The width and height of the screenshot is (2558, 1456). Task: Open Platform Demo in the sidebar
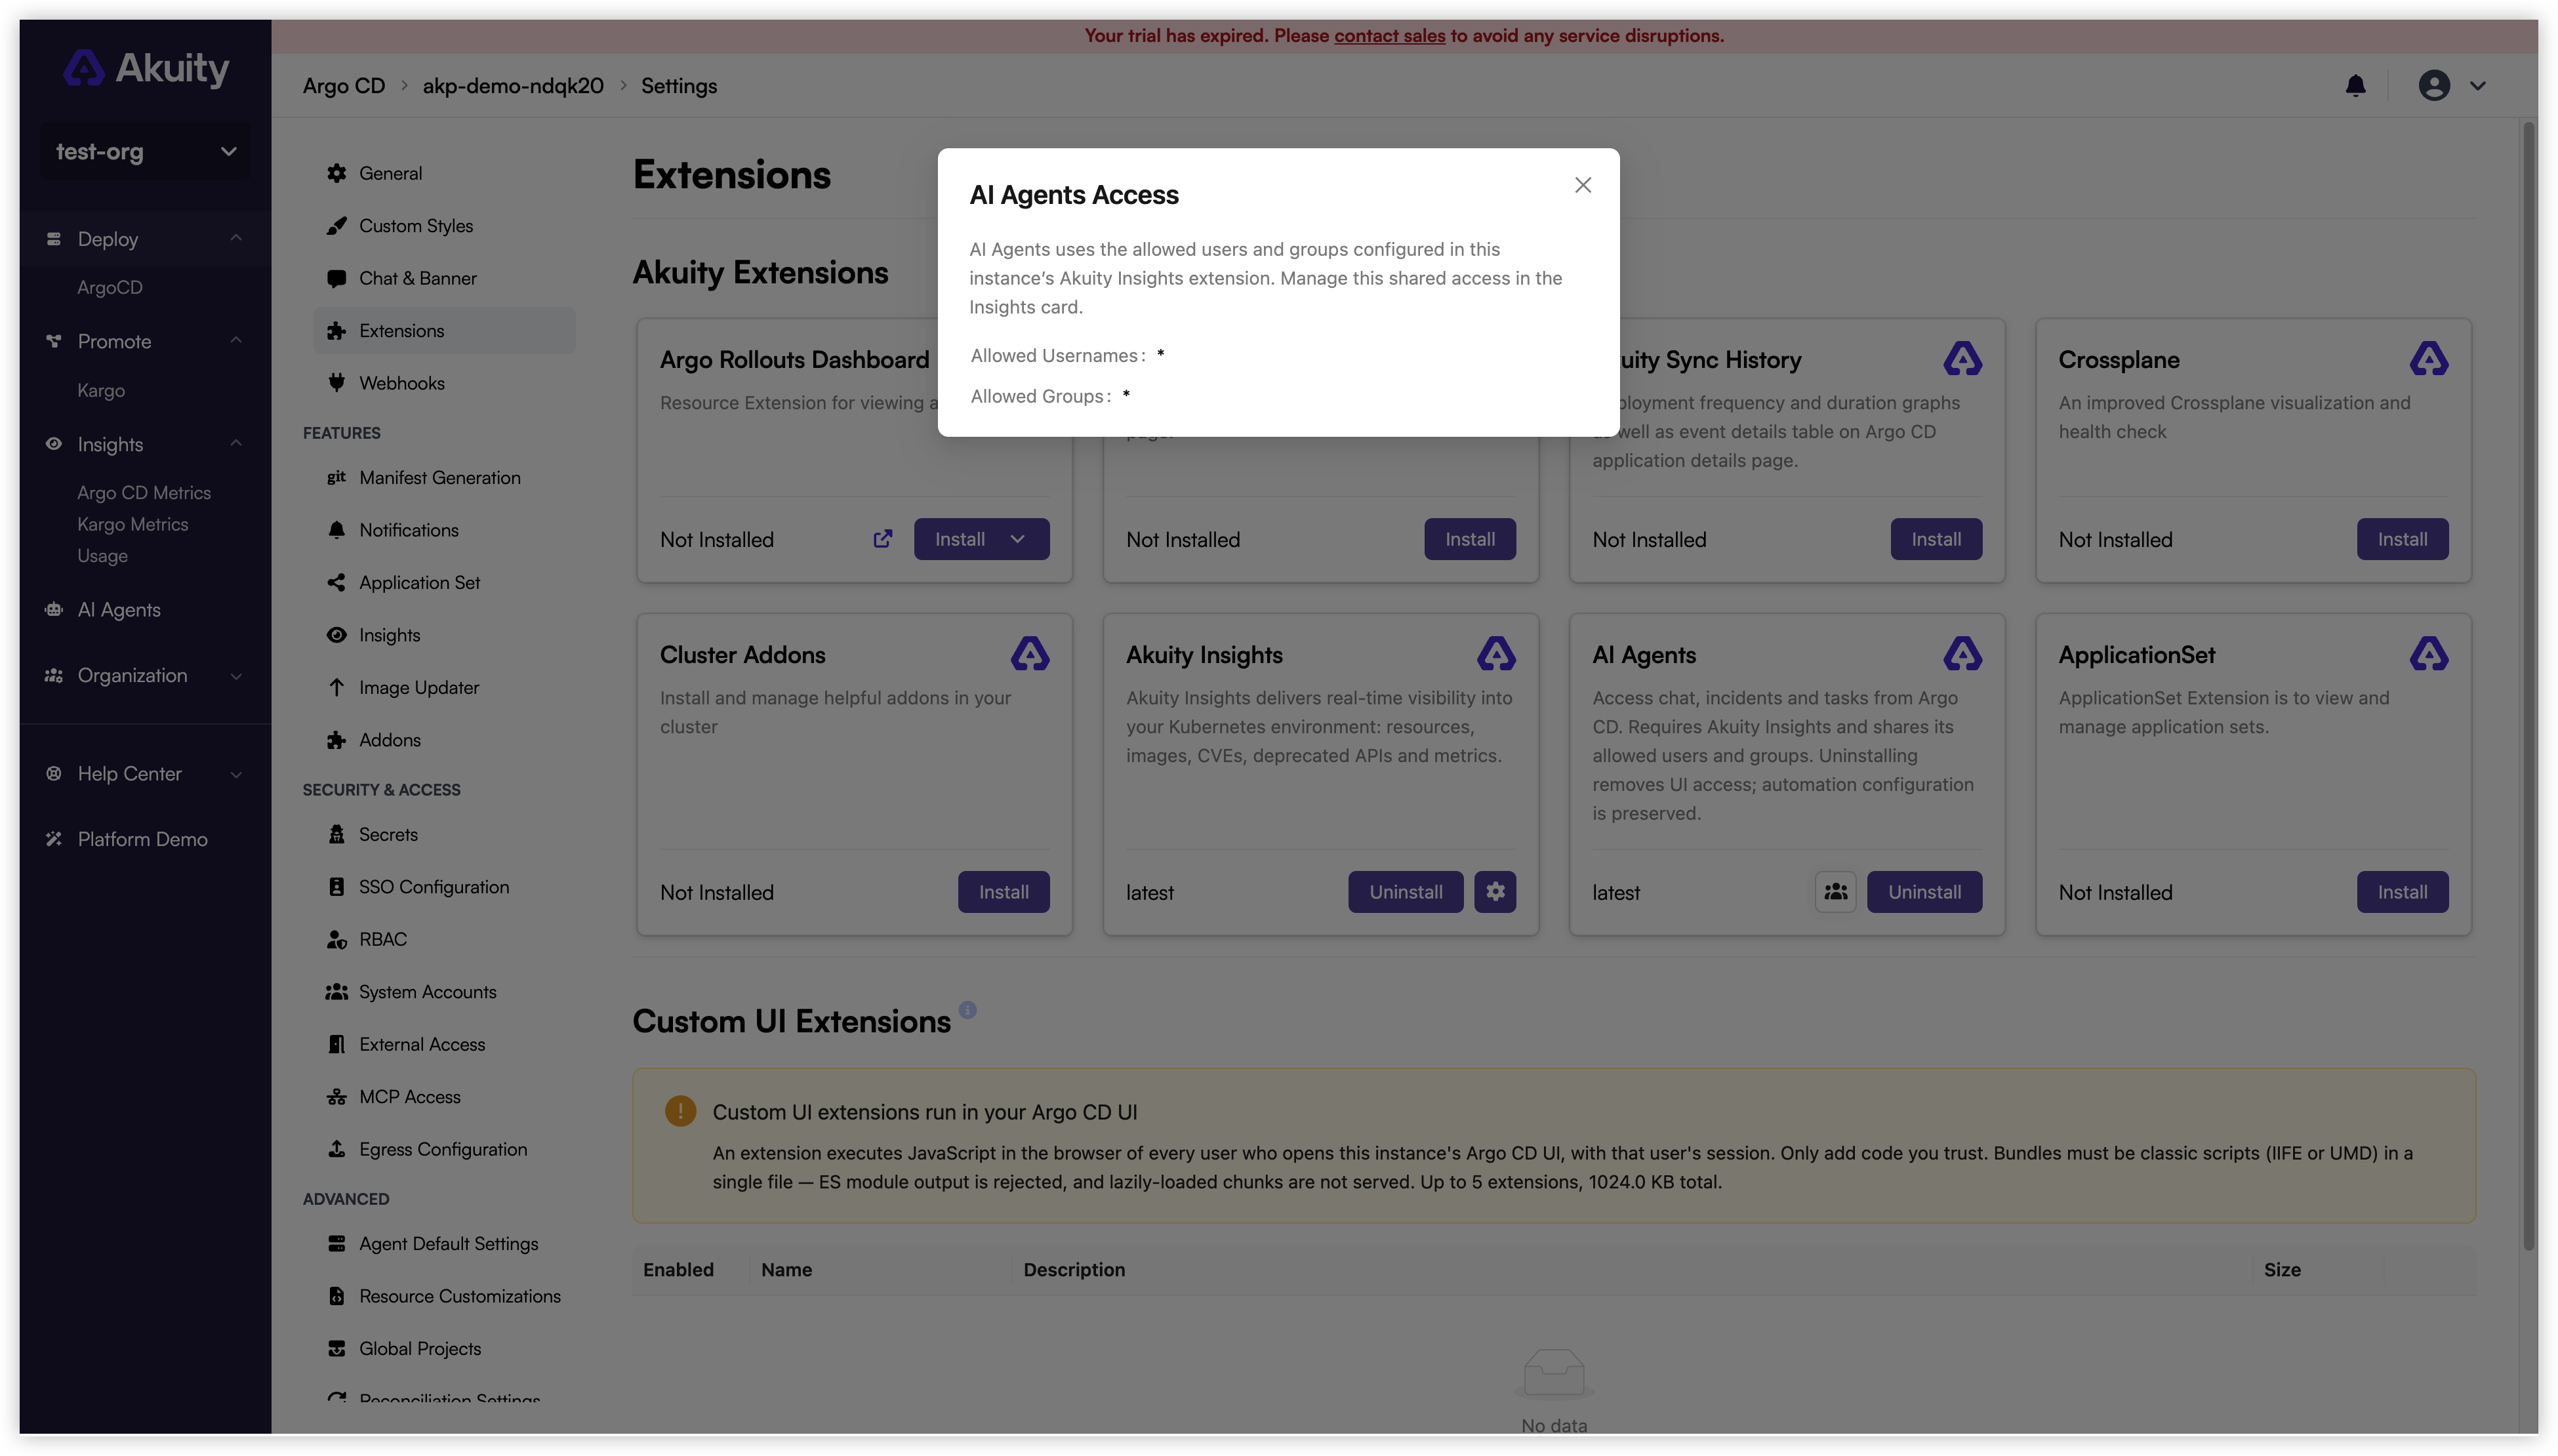click(x=142, y=840)
